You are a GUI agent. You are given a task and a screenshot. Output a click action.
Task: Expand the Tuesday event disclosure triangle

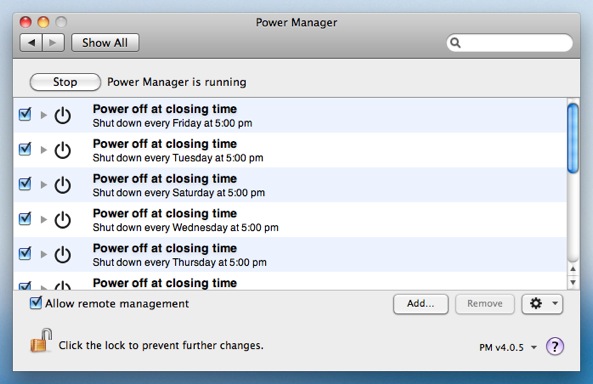(x=44, y=150)
